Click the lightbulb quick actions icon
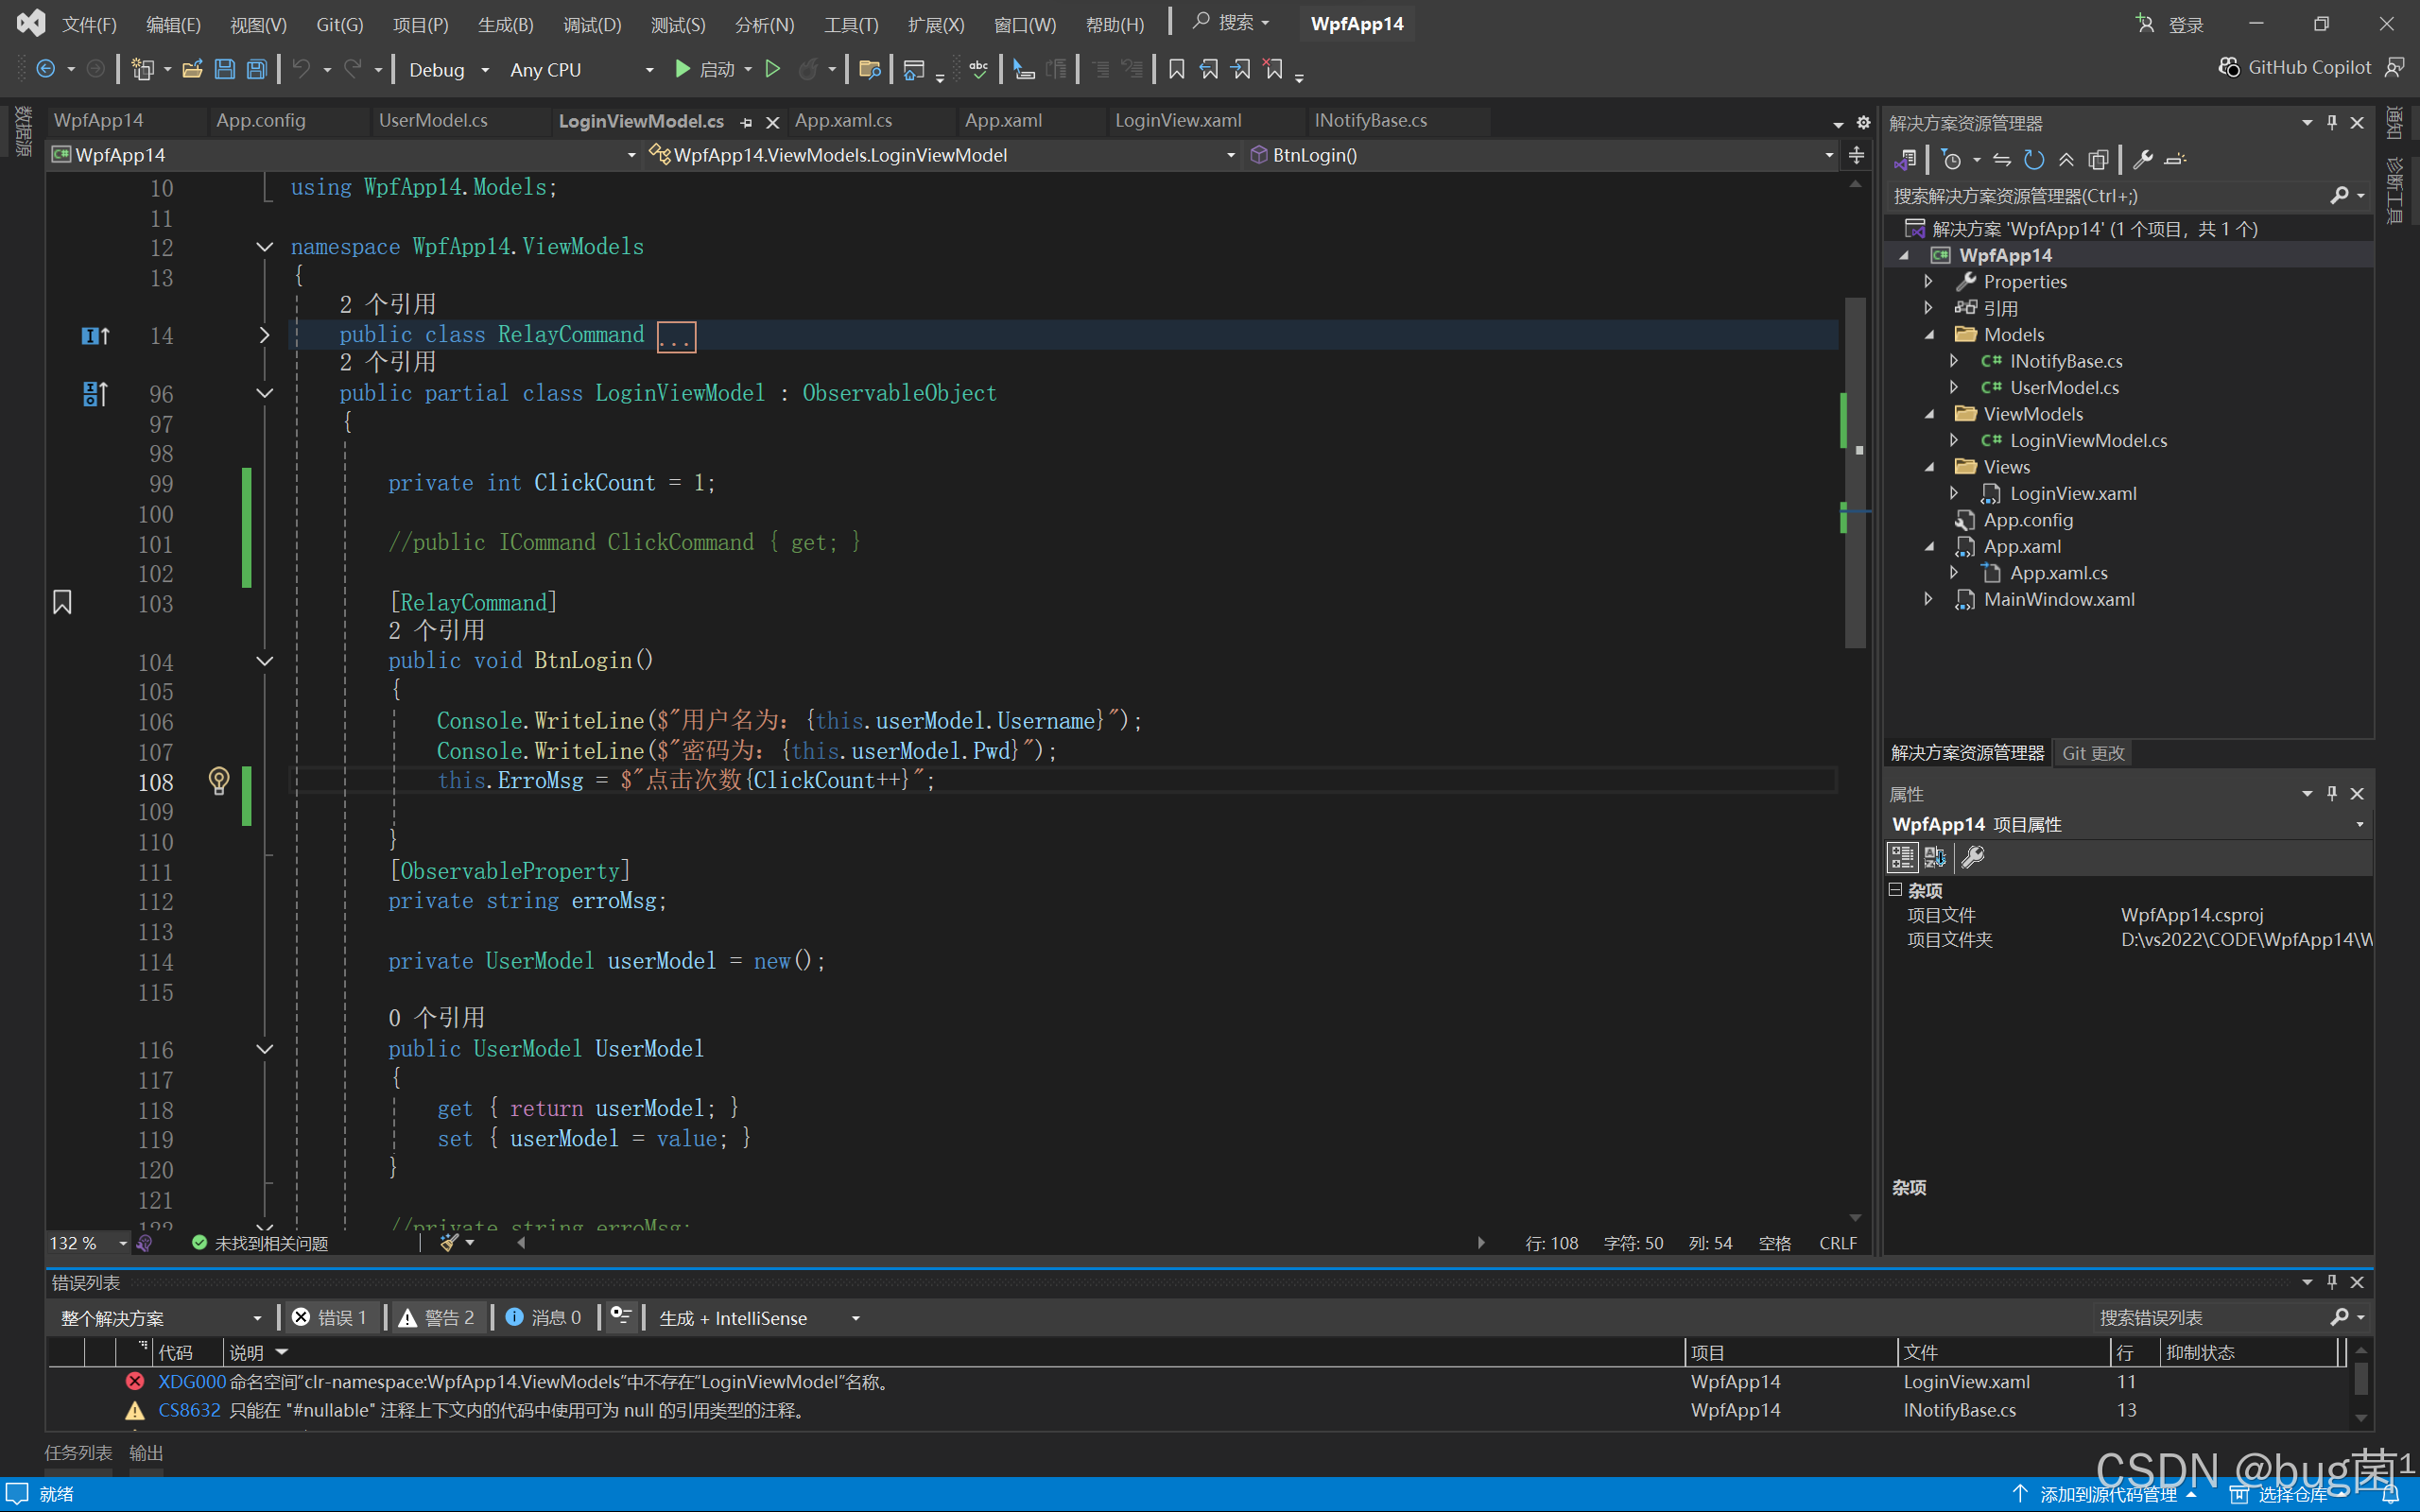 point(219,780)
